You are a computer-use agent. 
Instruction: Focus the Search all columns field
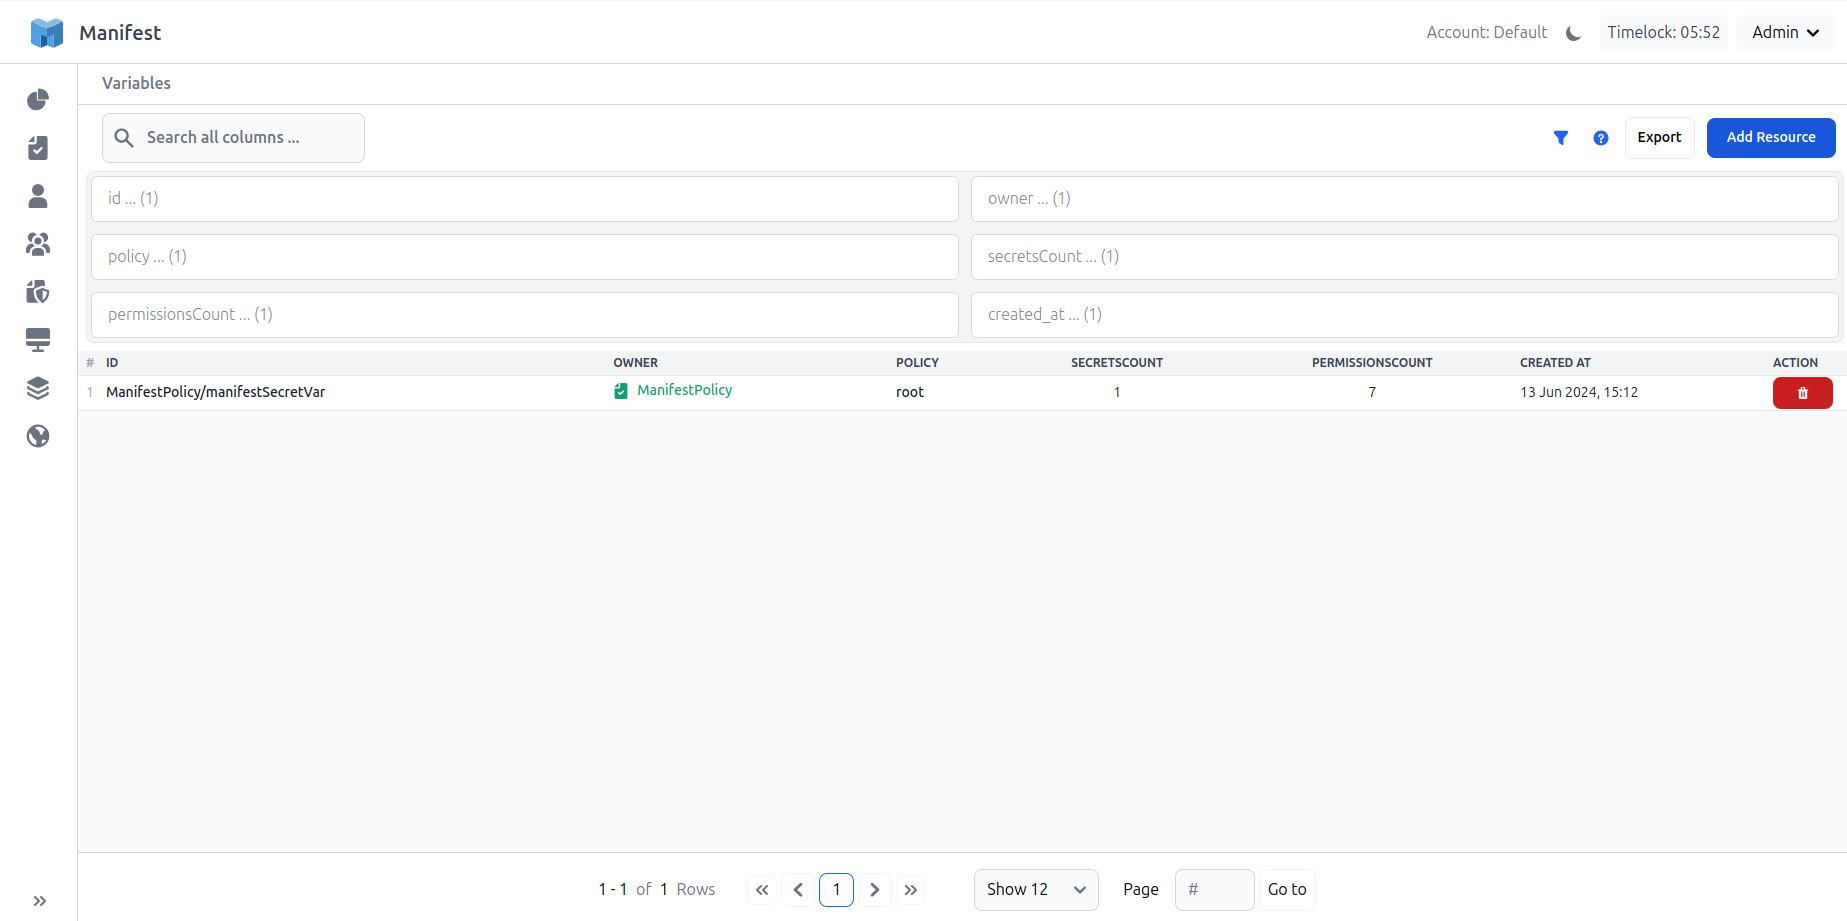[233, 138]
